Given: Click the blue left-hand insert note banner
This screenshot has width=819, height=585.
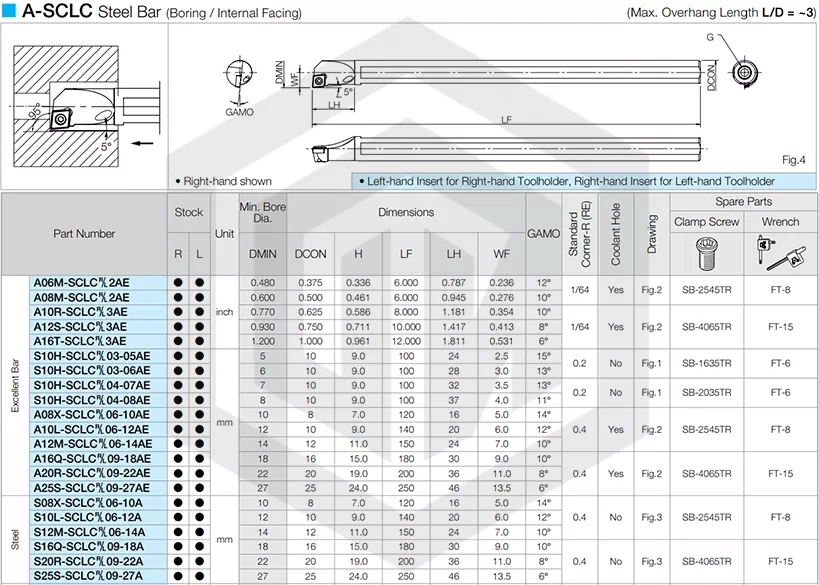Looking at the screenshot, I should coord(583,181).
